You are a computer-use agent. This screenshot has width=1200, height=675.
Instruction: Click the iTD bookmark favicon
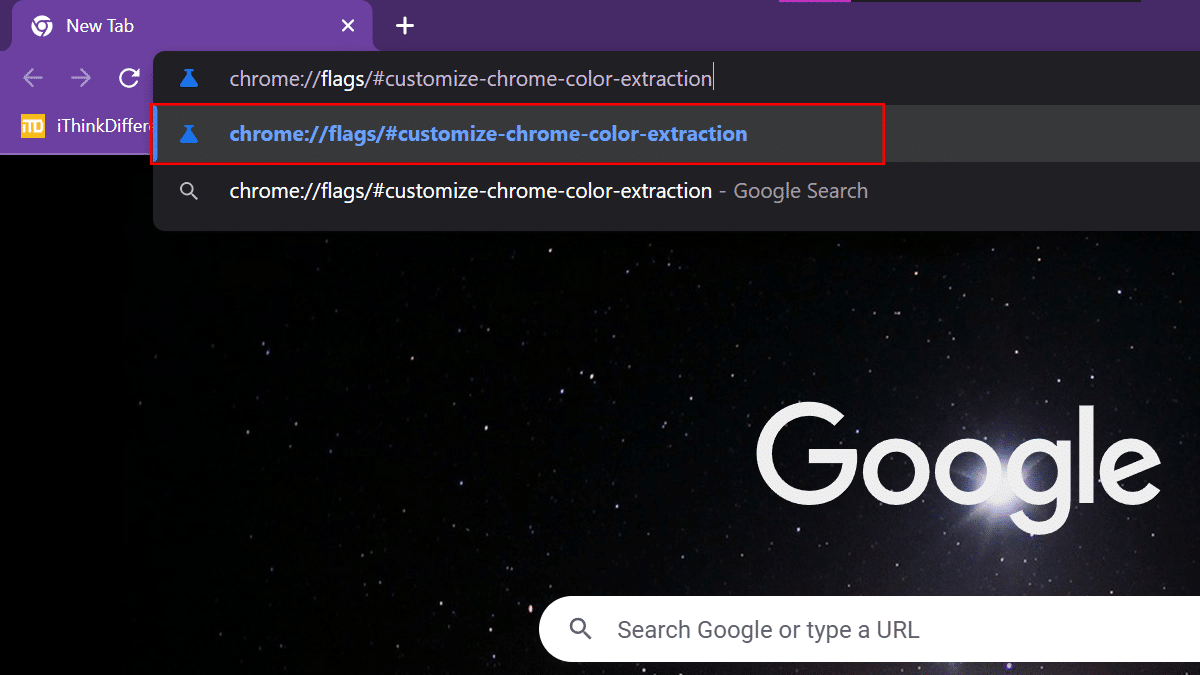(33, 126)
